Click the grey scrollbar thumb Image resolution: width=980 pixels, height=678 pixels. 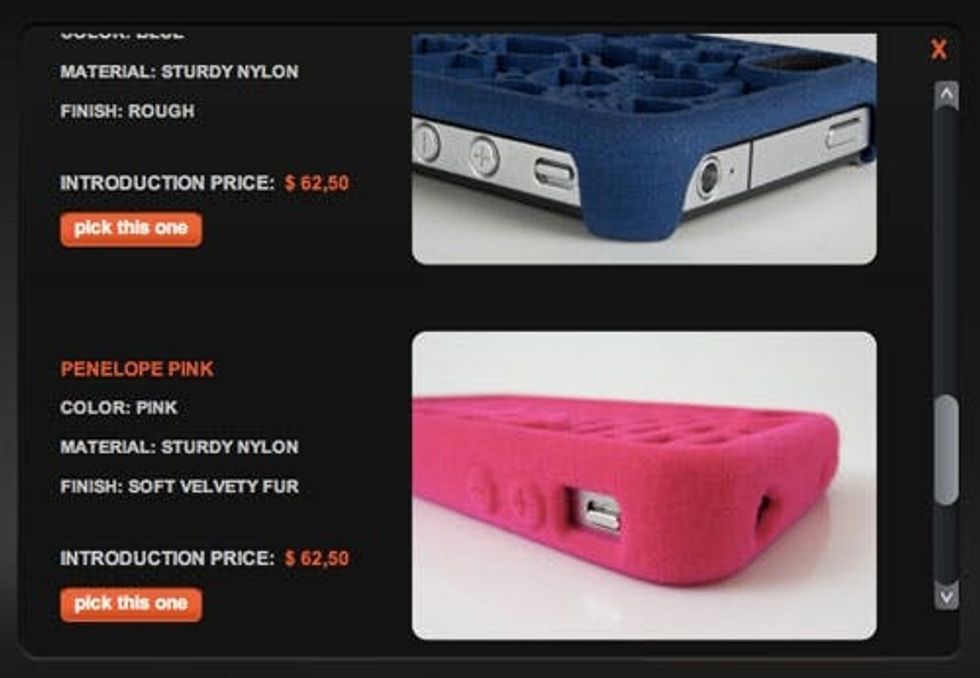[x=946, y=449]
